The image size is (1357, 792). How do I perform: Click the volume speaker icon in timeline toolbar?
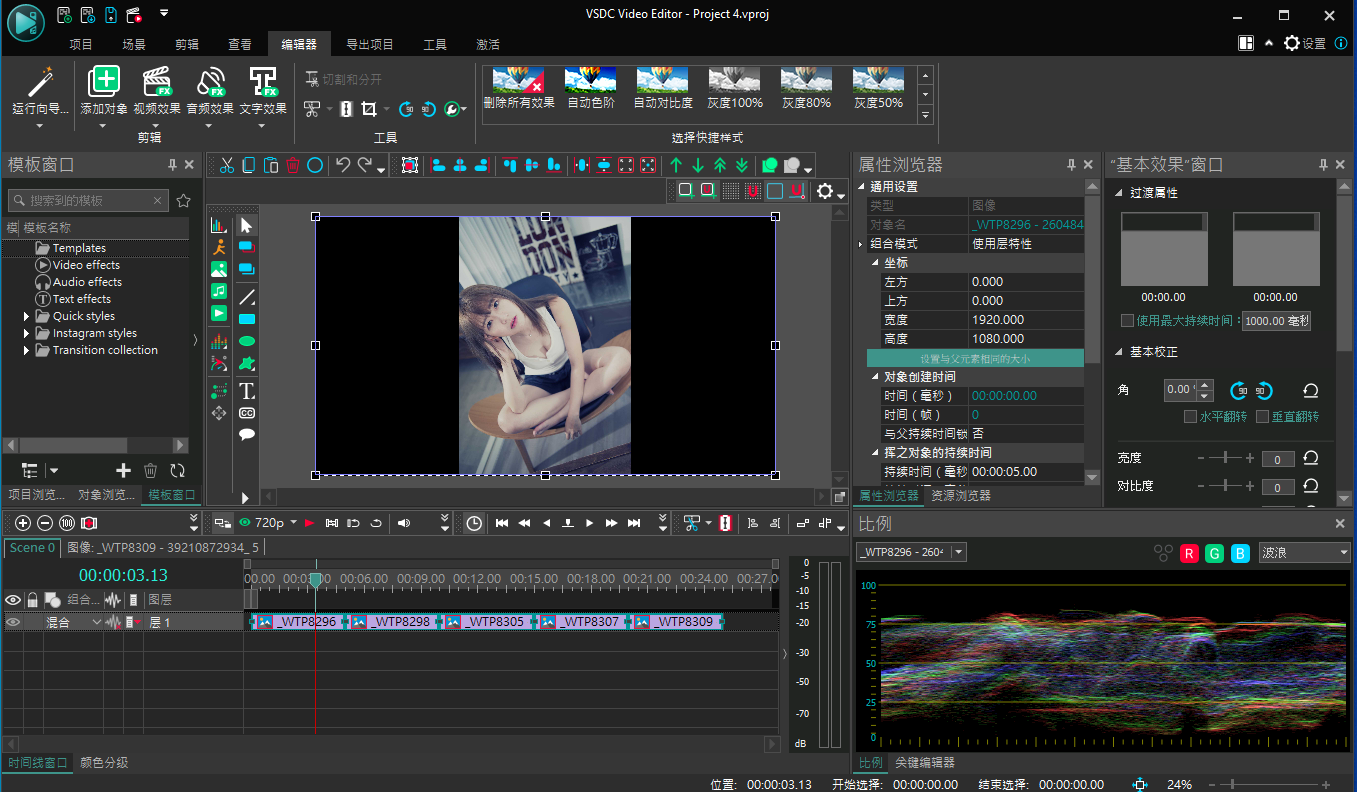point(404,522)
